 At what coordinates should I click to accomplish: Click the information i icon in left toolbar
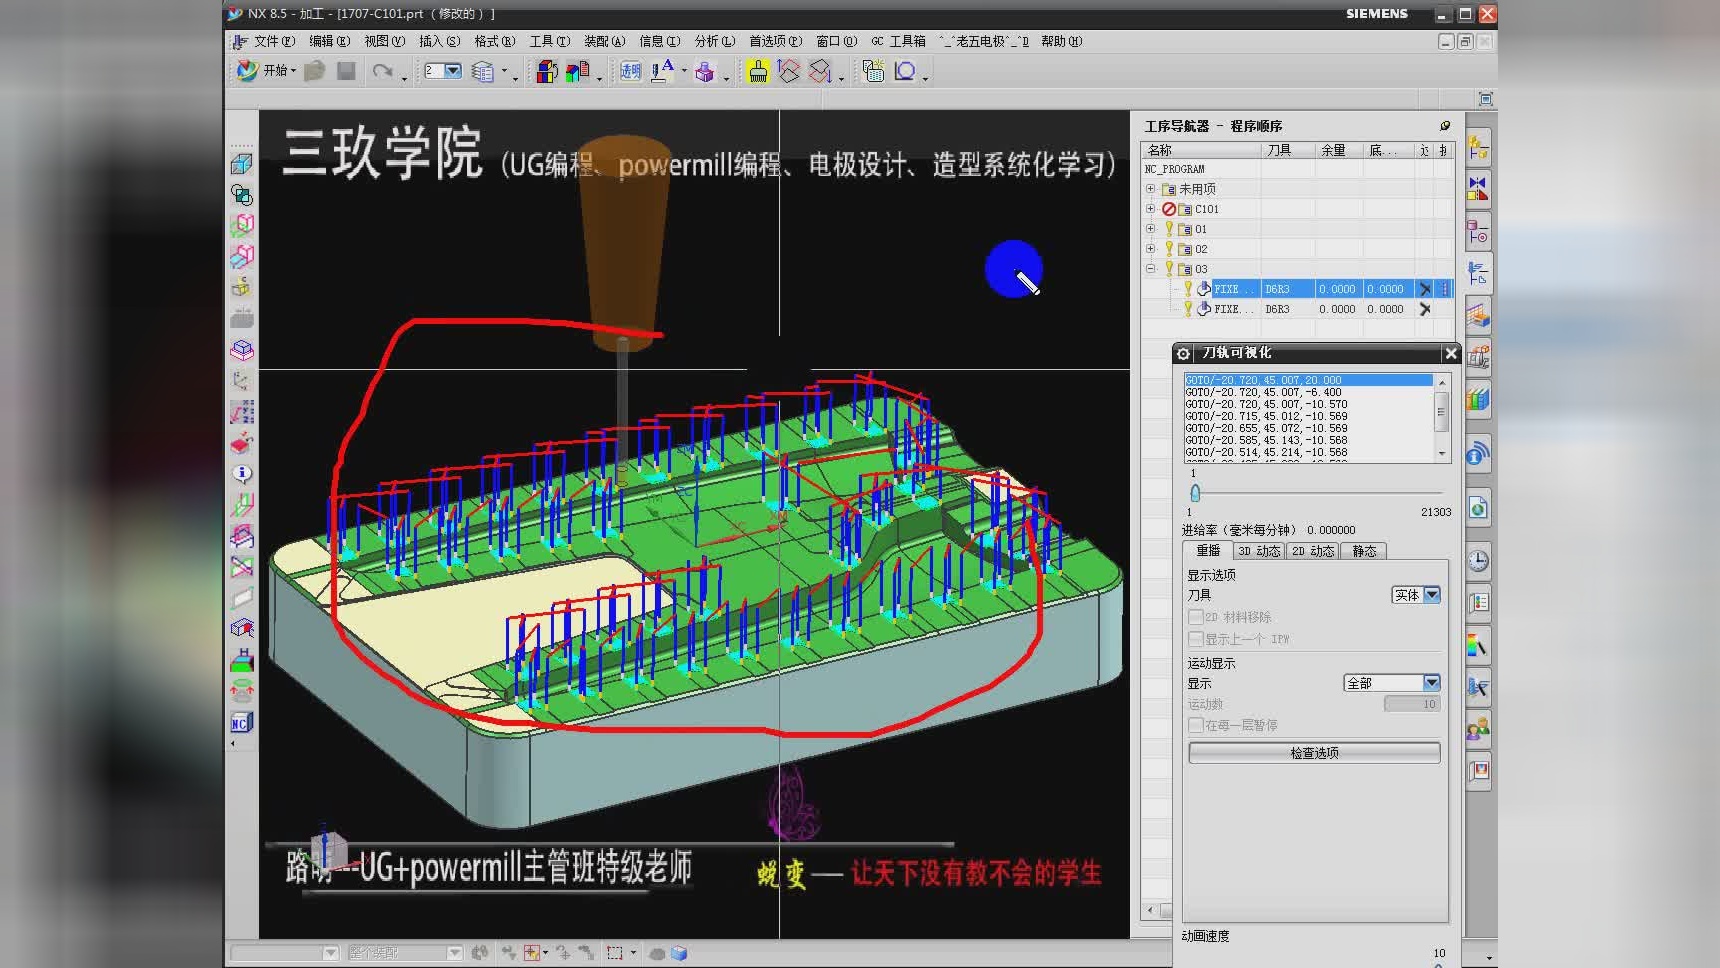pos(242,474)
